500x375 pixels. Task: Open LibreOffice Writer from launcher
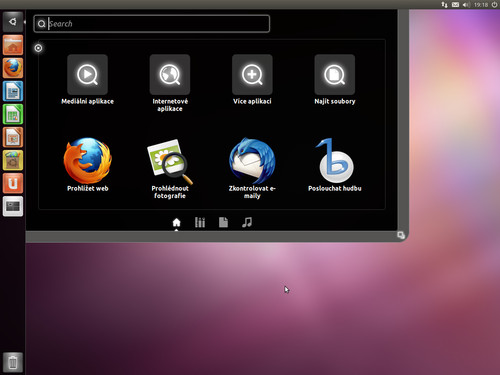(x=13, y=91)
